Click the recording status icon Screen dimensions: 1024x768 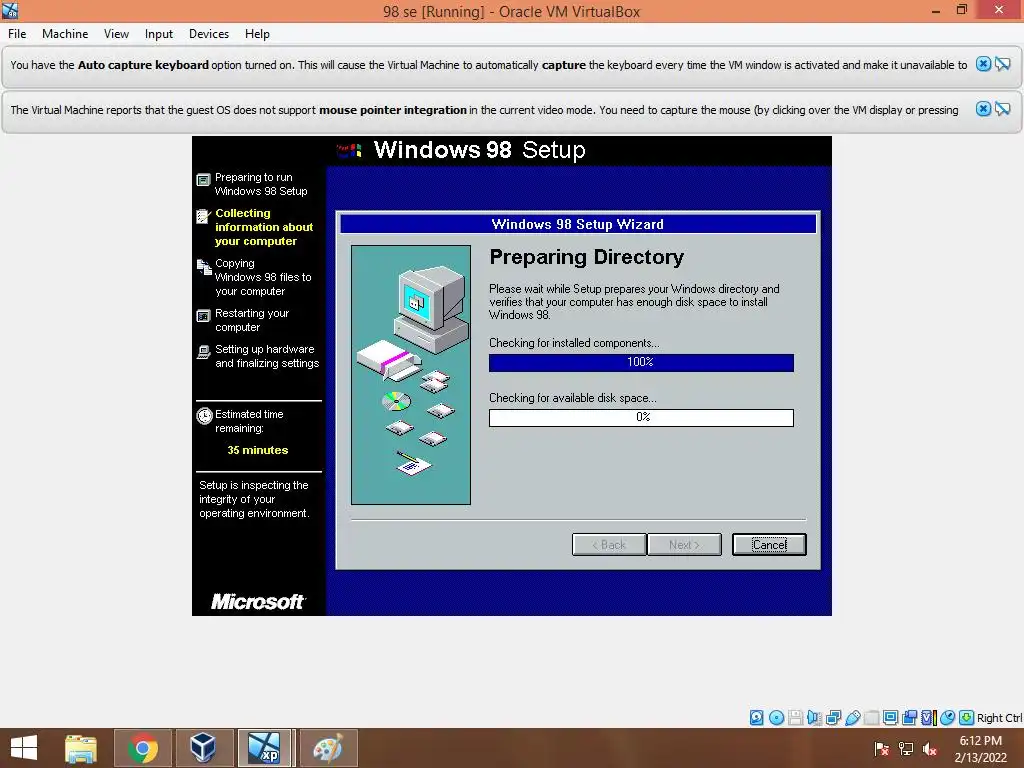tap(909, 718)
